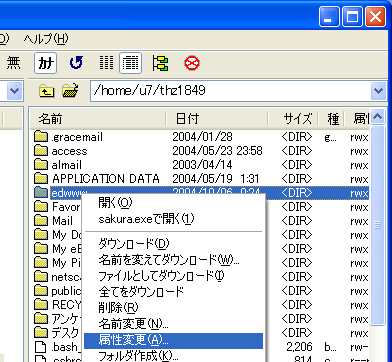Click the date 2003/04/14
392x362 pixels.
pyautogui.click(x=202, y=165)
